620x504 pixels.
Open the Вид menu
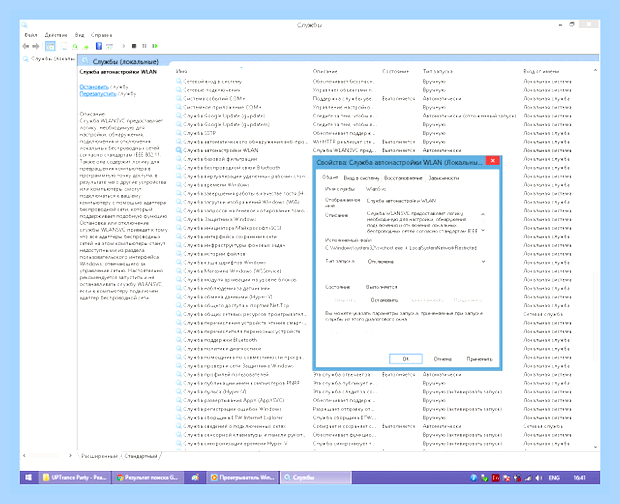[79, 35]
